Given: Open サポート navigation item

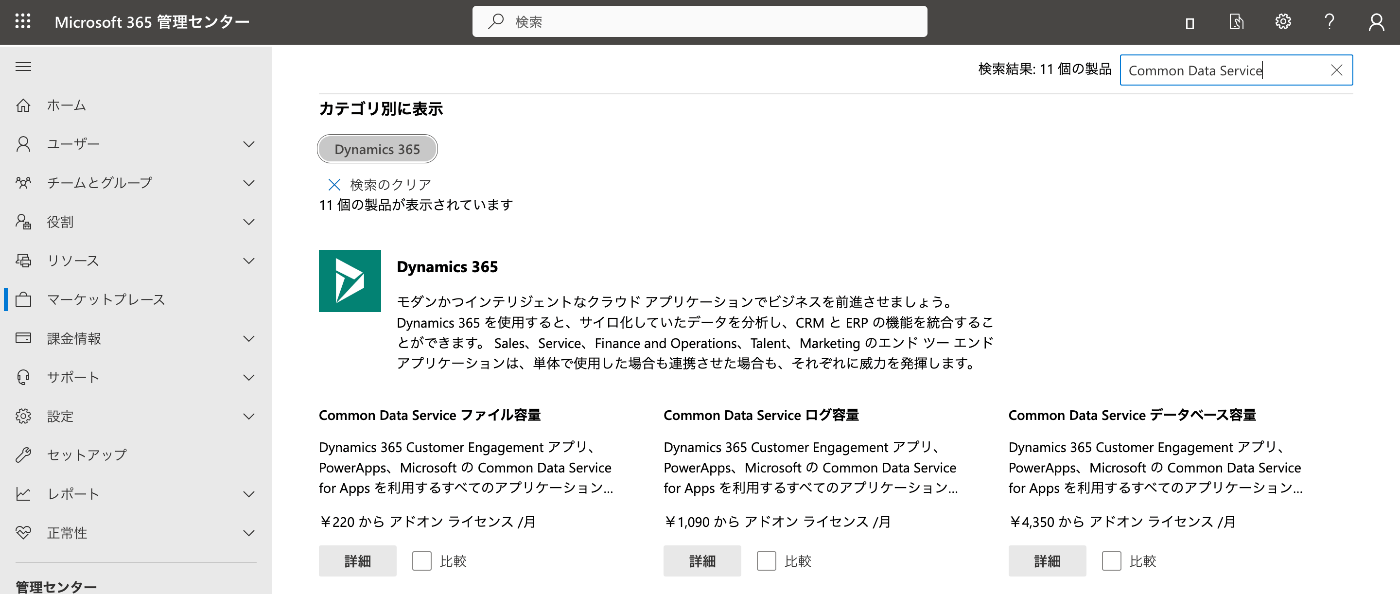Looking at the screenshot, I should (x=136, y=378).
